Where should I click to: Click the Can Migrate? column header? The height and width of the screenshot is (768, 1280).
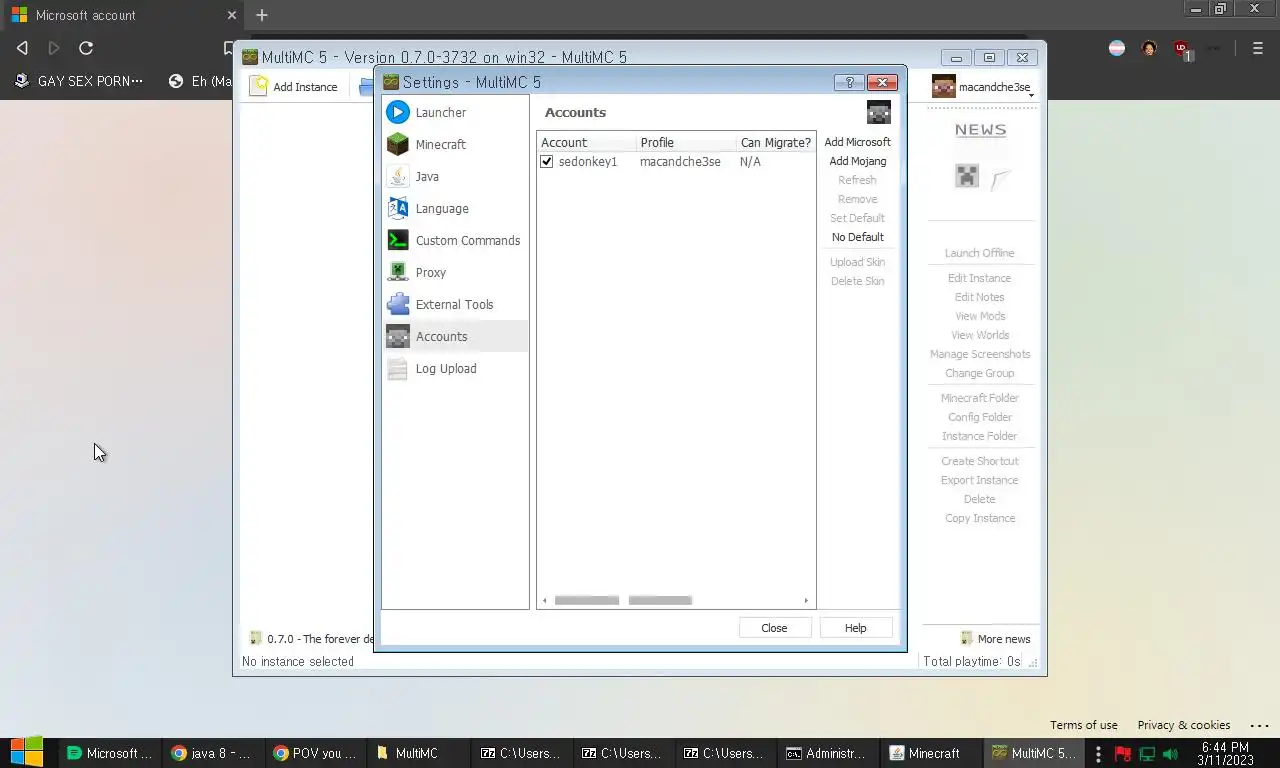coord(775,142)
